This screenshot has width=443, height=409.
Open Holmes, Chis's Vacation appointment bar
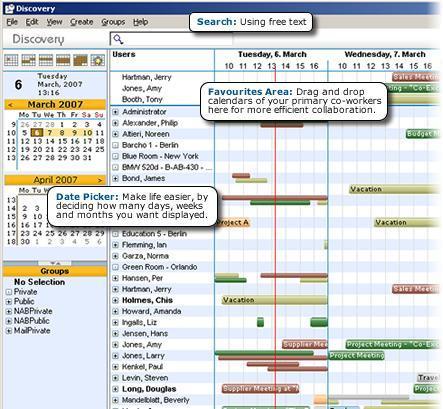pos(275,300)
